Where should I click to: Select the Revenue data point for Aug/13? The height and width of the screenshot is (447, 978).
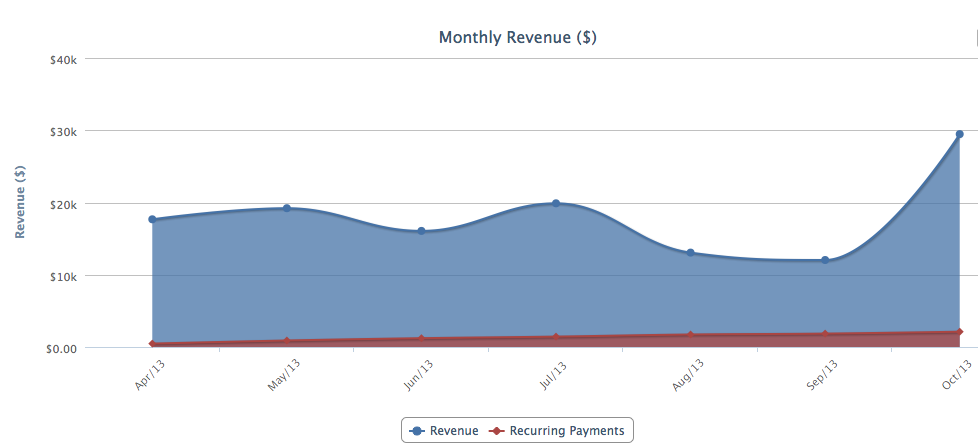[x=690, y=253]
